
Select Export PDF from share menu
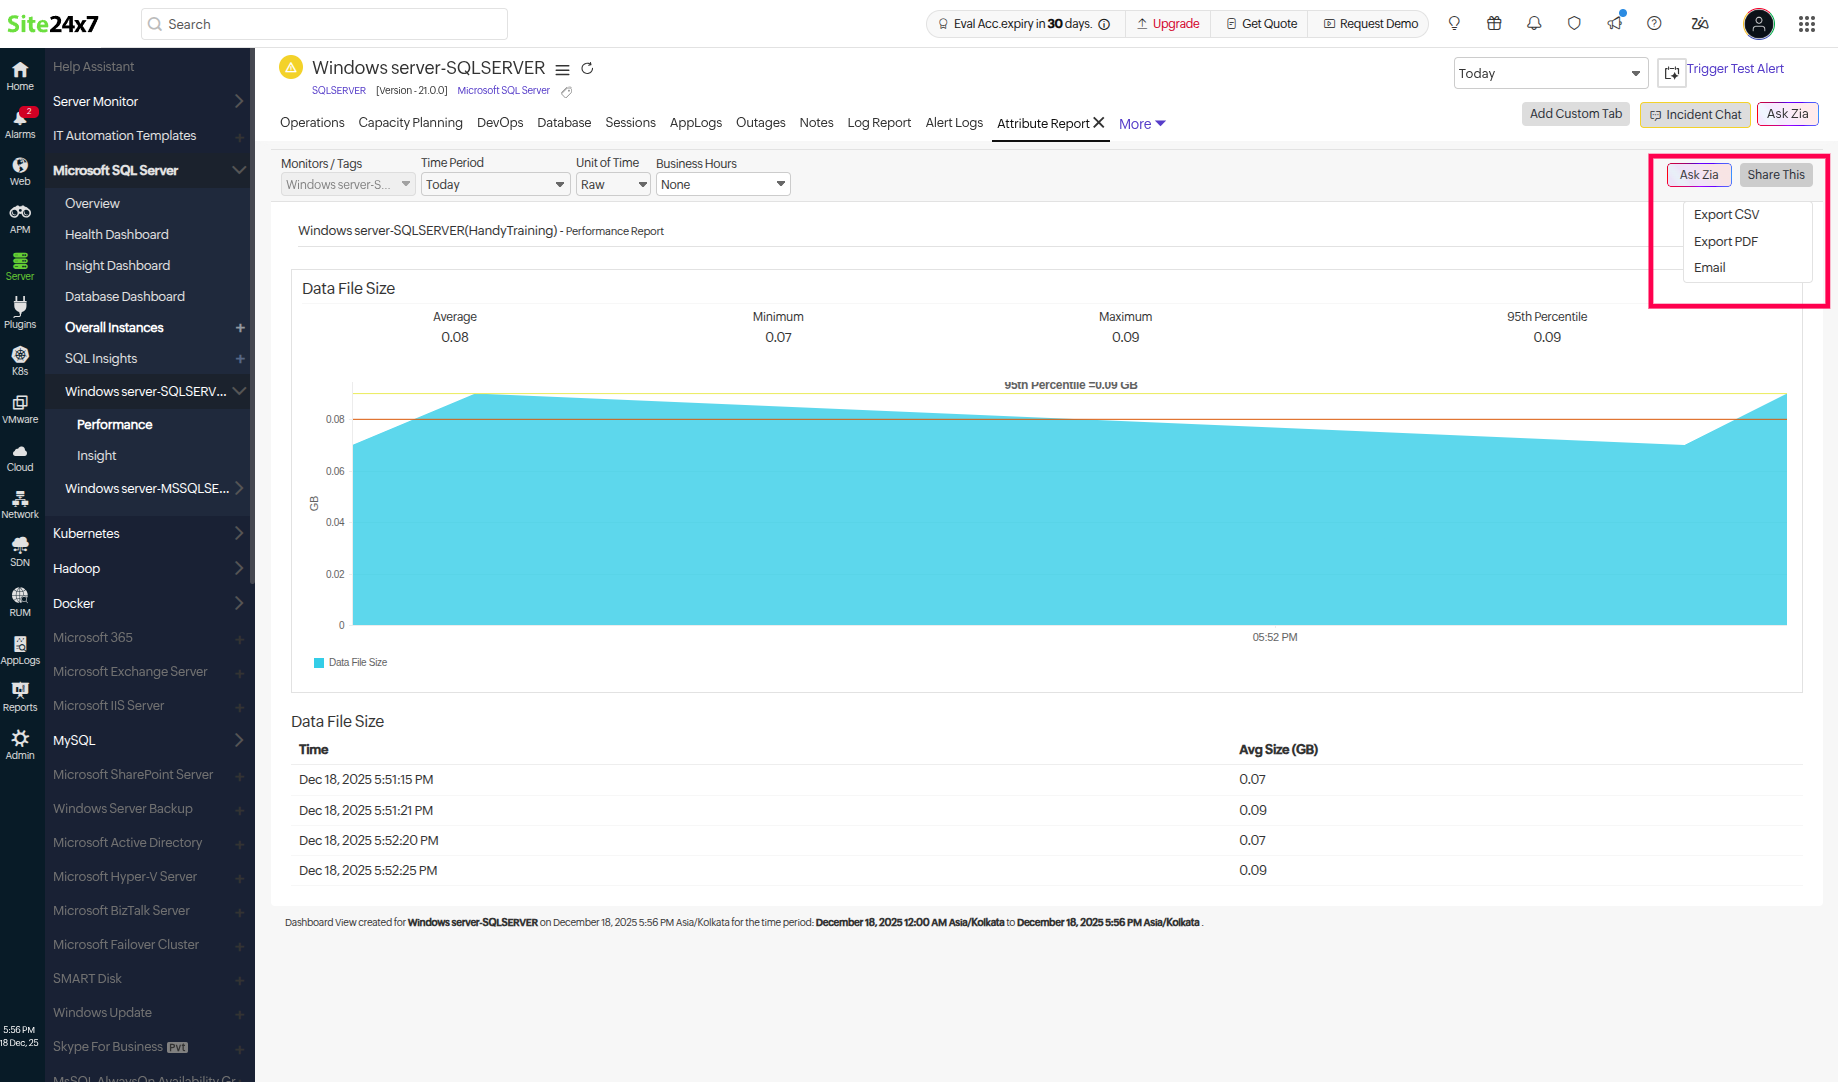pos(1725,241)
